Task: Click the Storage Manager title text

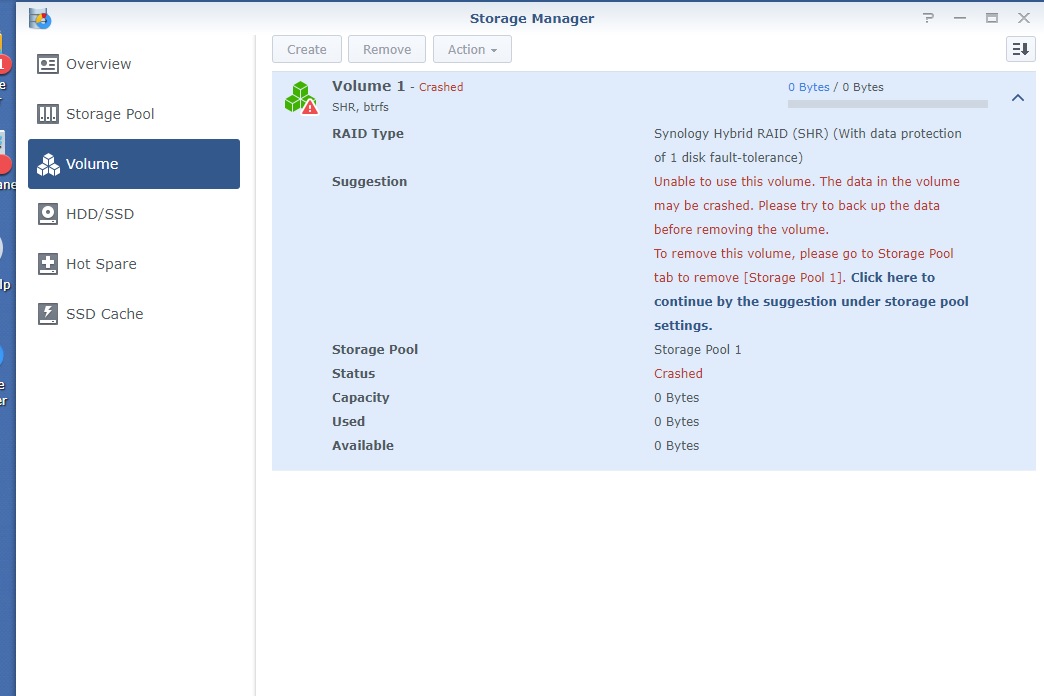Action: tap(532, 19)
